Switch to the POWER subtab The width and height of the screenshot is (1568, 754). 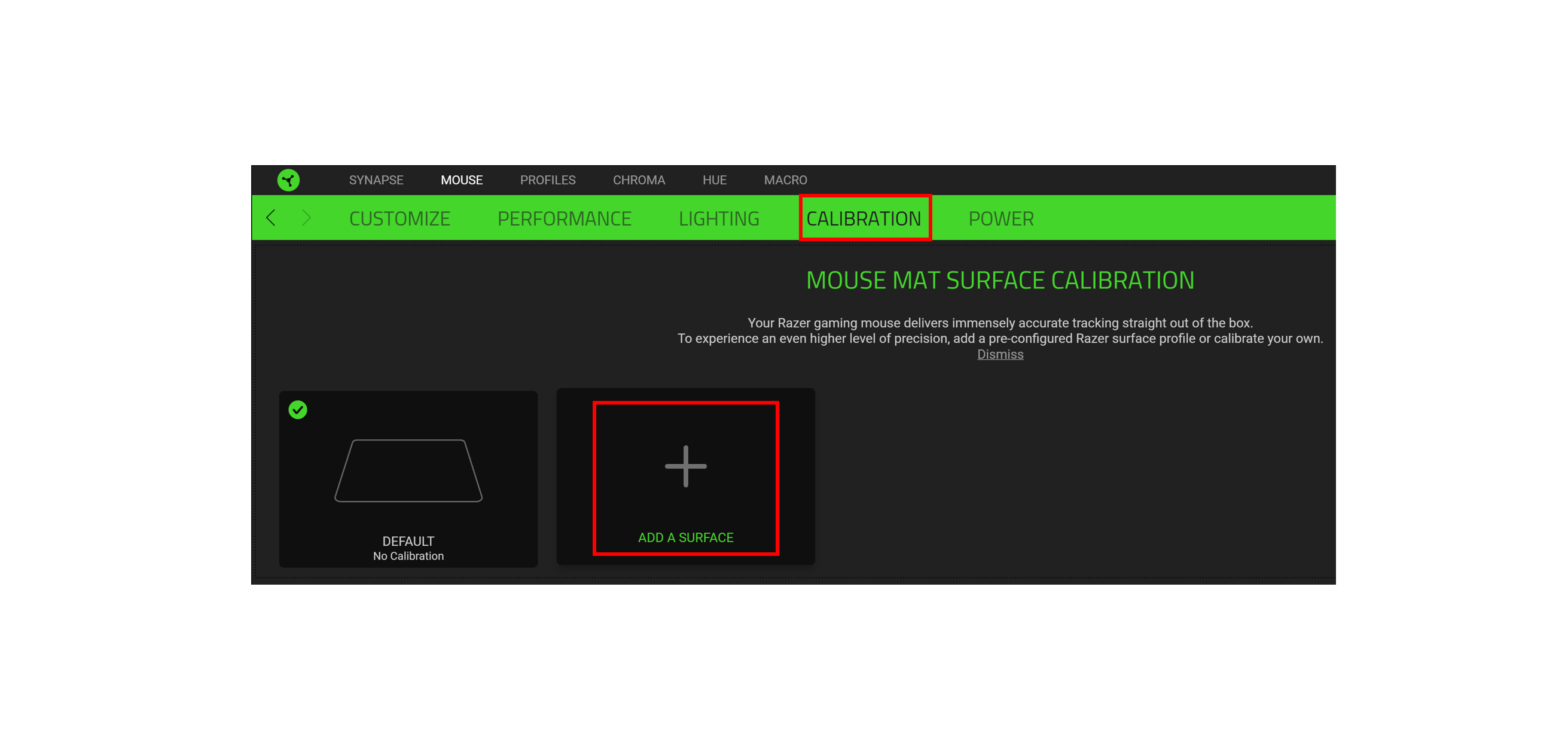(1001, 218)
